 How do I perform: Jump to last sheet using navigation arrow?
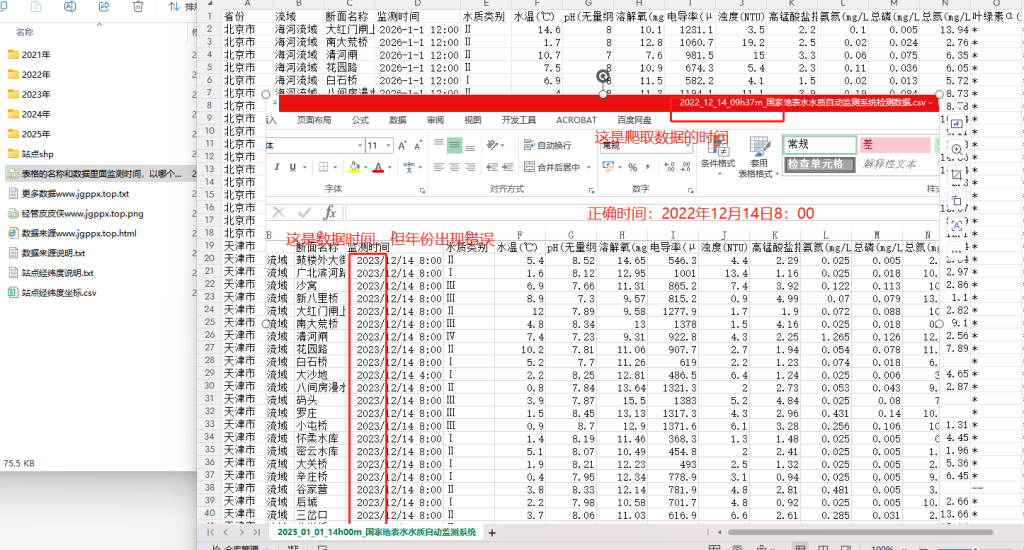pos(257,532)
